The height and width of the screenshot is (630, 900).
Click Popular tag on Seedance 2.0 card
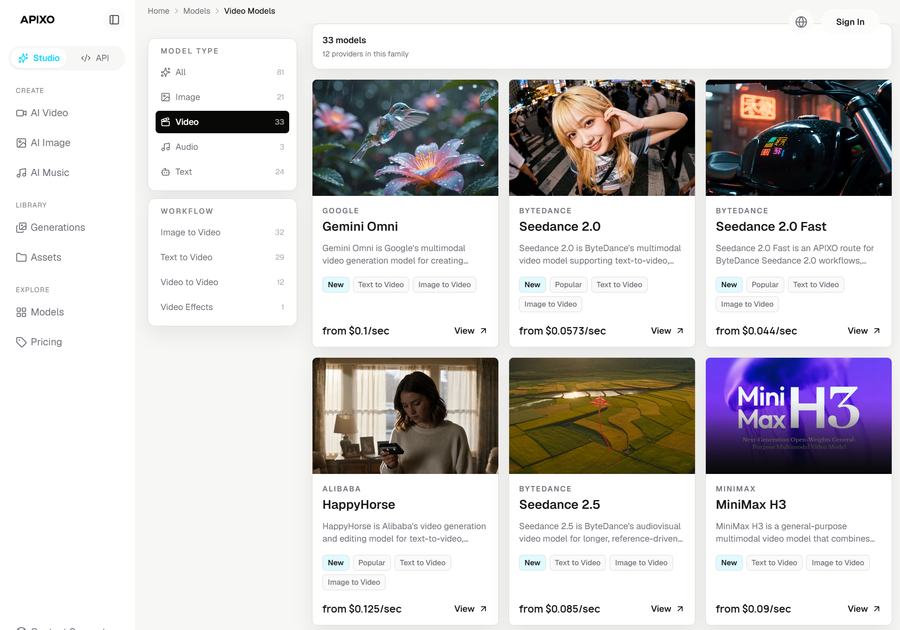tap(568, 285)
